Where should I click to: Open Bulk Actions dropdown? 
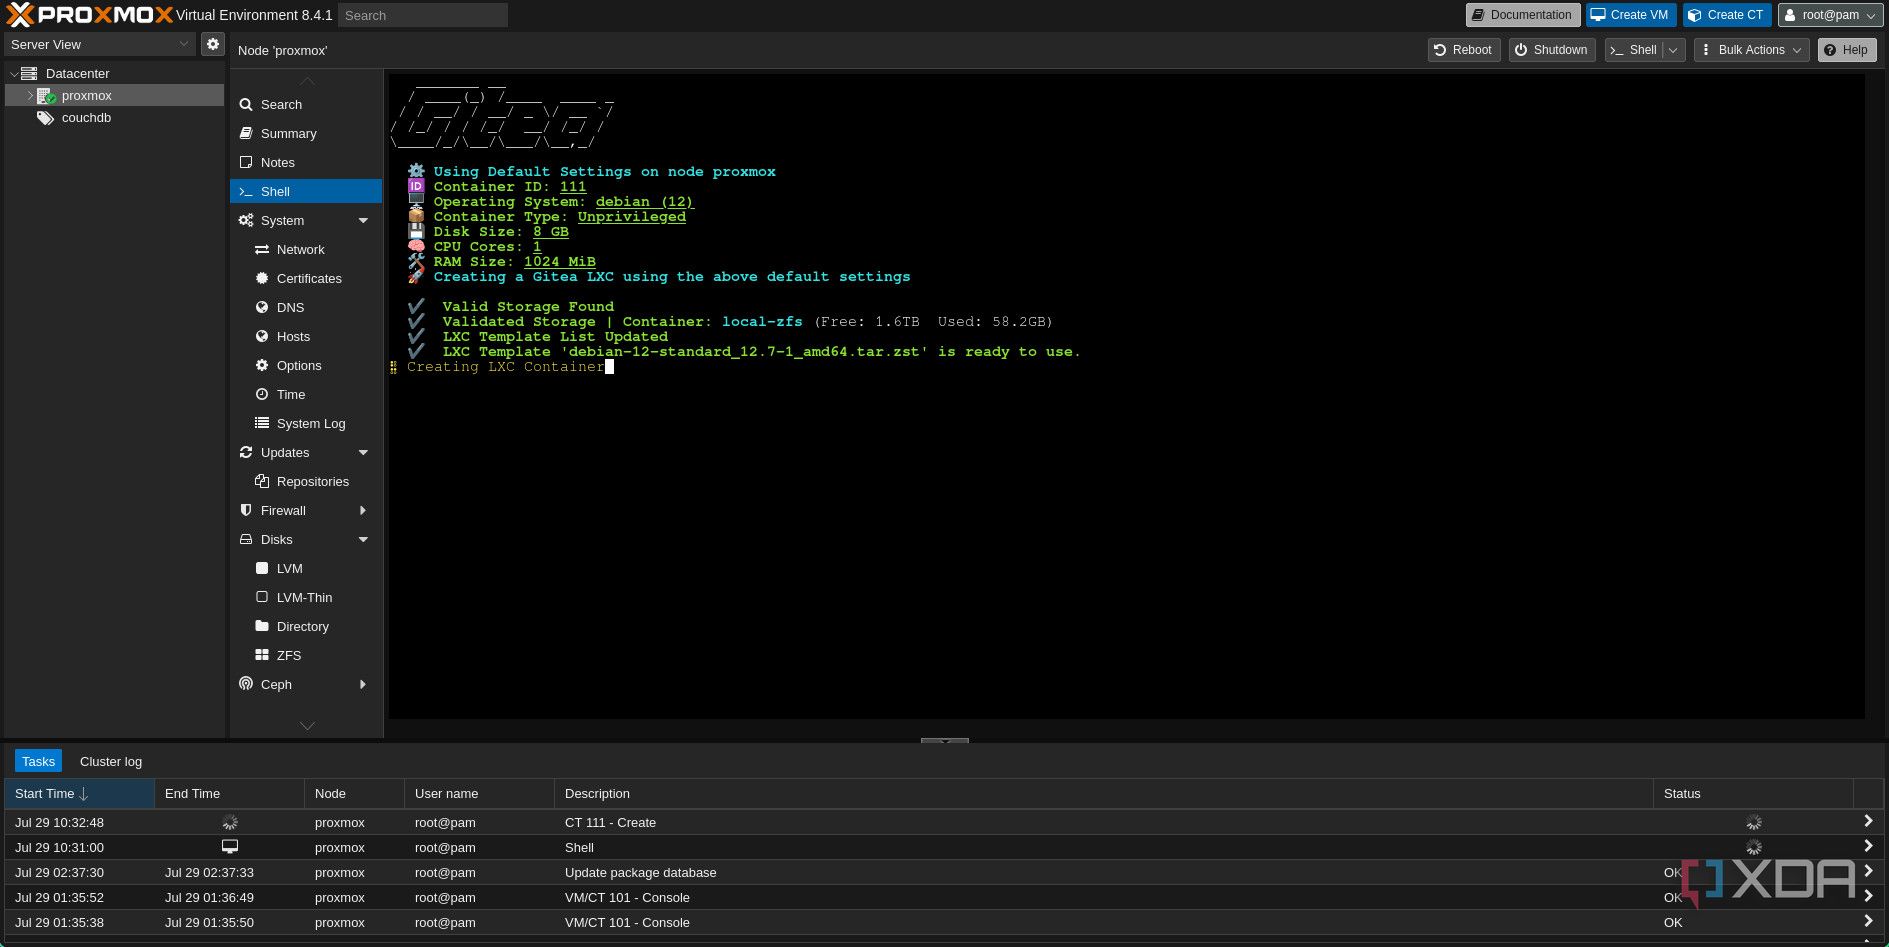1751,50
